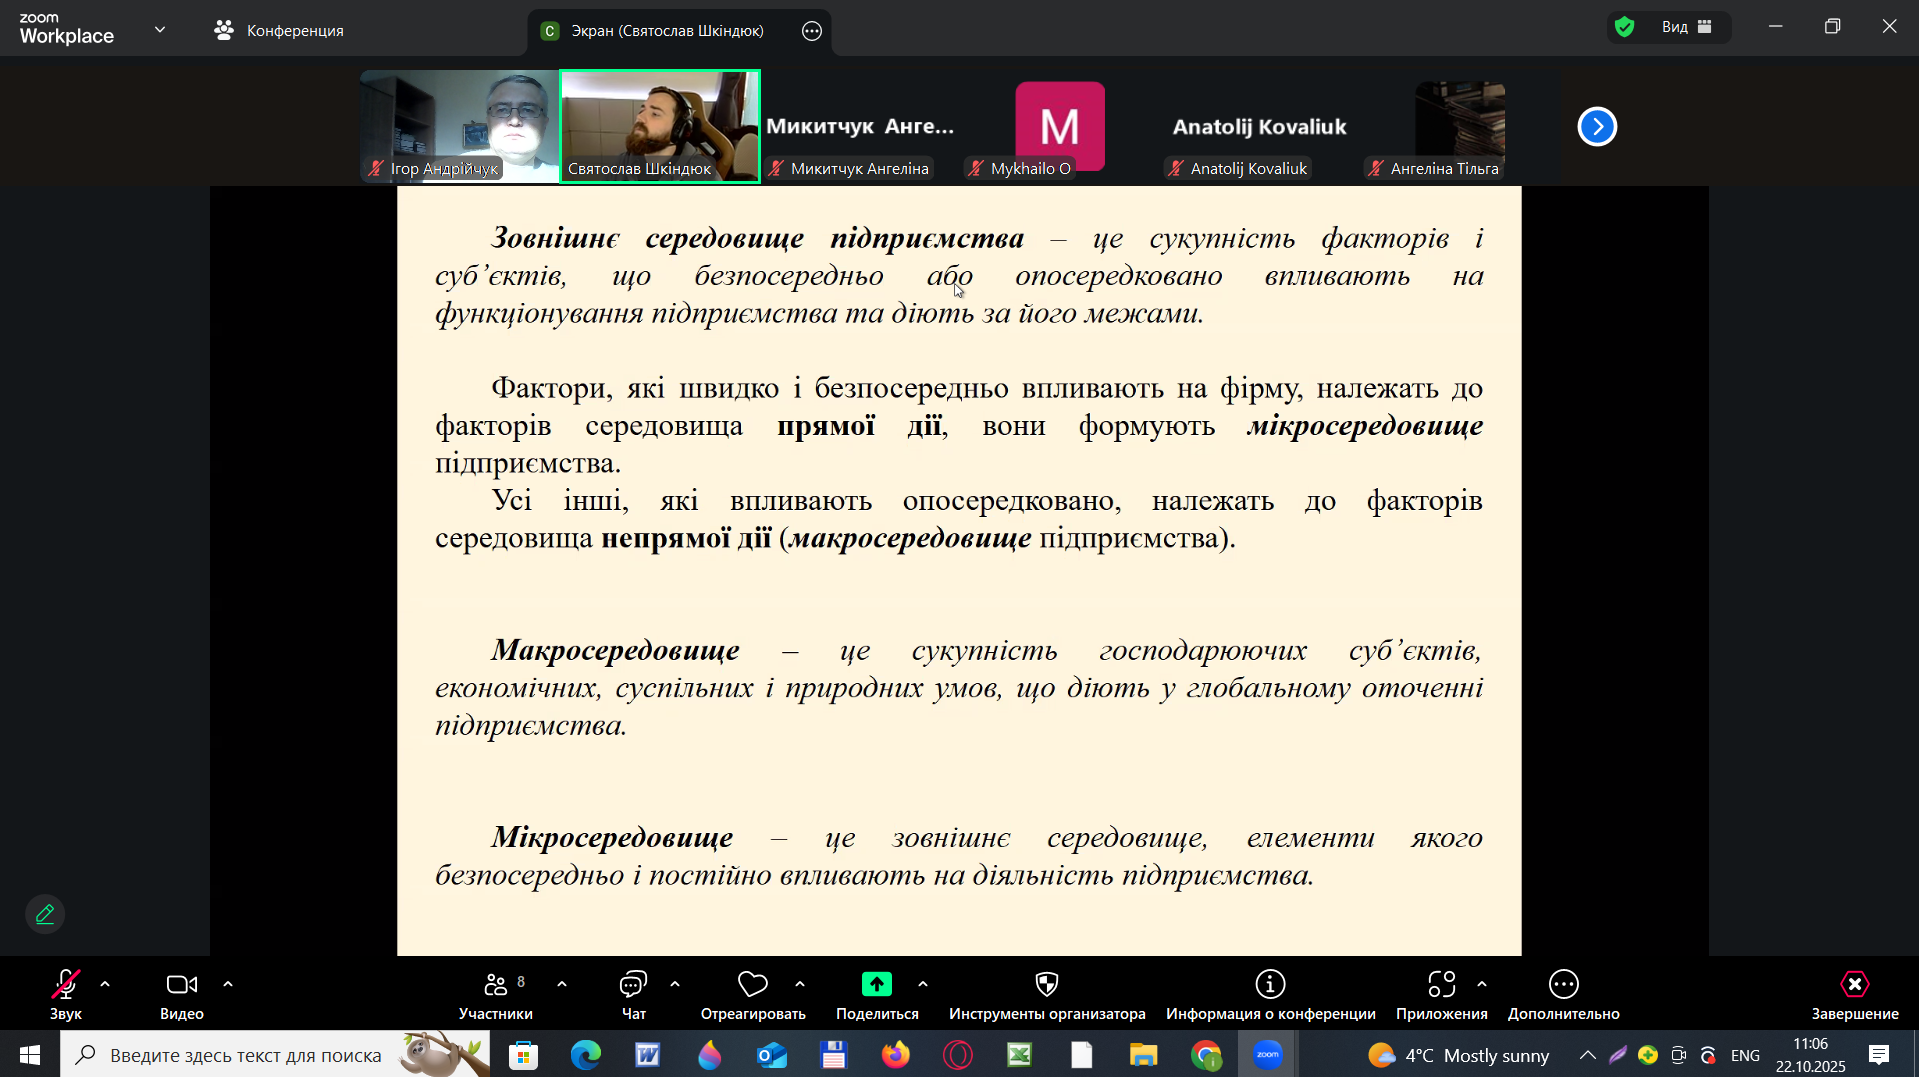The width and height of the screenshot is (1919, 1077).
Task: Click the green encryption shield icon
Action: pyautogui.click(x=1625, y=27)
